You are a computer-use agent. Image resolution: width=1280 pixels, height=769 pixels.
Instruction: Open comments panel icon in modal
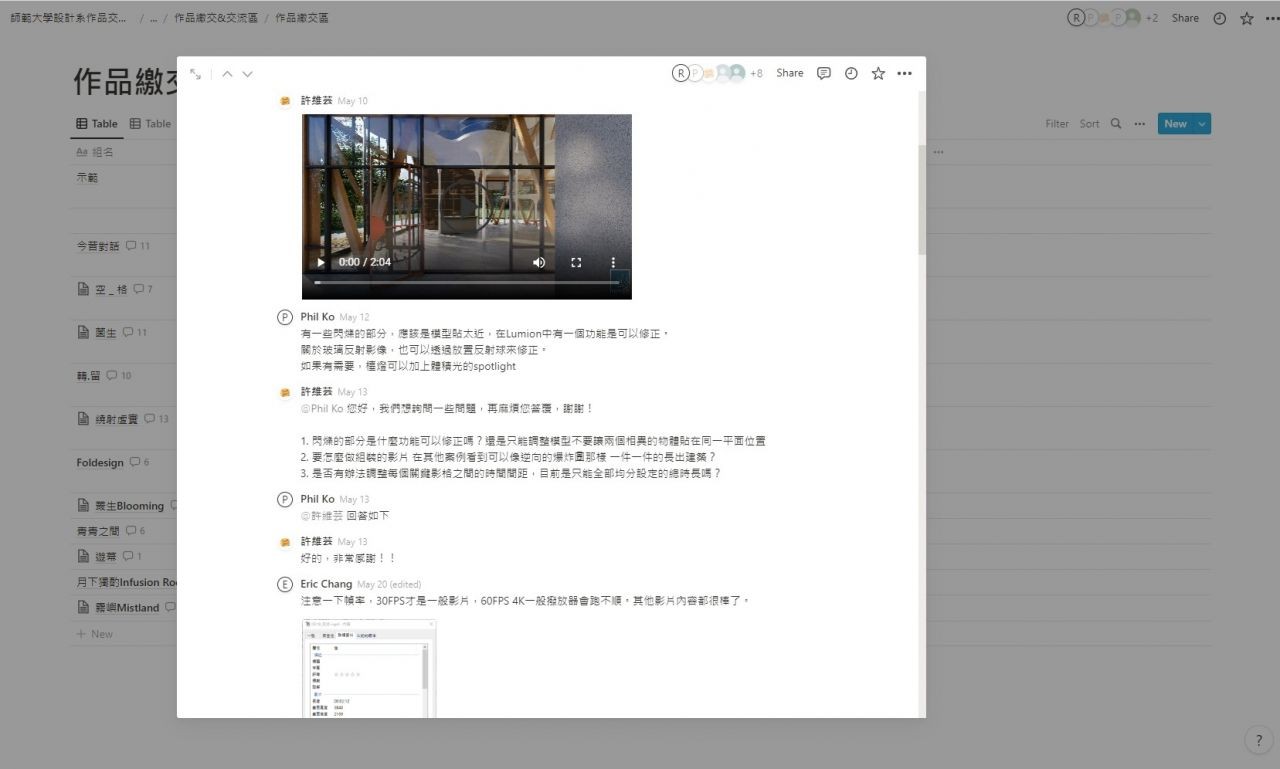[824, 73]
